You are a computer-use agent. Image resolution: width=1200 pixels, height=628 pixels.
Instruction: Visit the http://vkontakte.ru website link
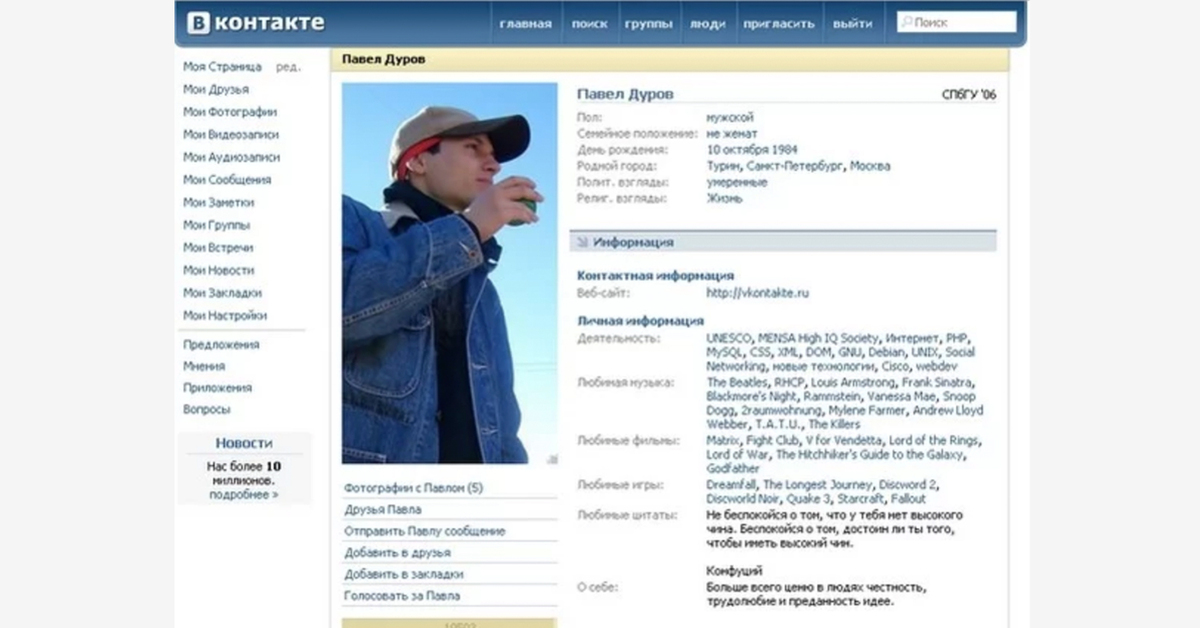(757, 293)
